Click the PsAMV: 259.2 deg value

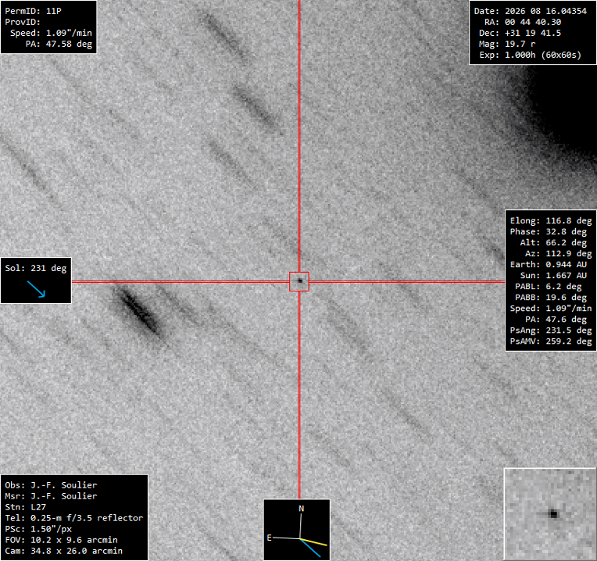coord(551,341)
